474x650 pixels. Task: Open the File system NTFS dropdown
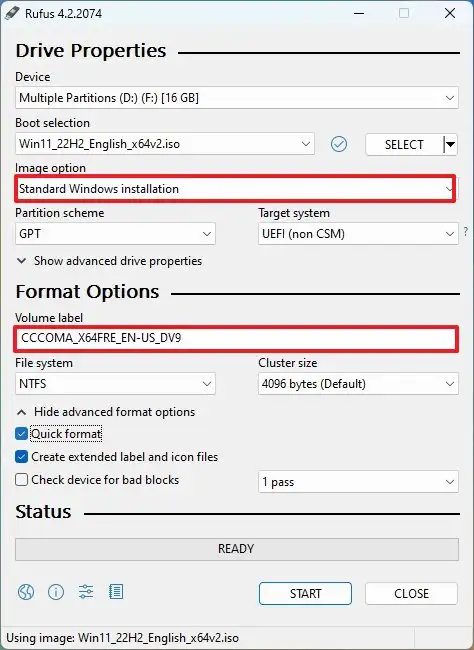(x=115, y=384)
